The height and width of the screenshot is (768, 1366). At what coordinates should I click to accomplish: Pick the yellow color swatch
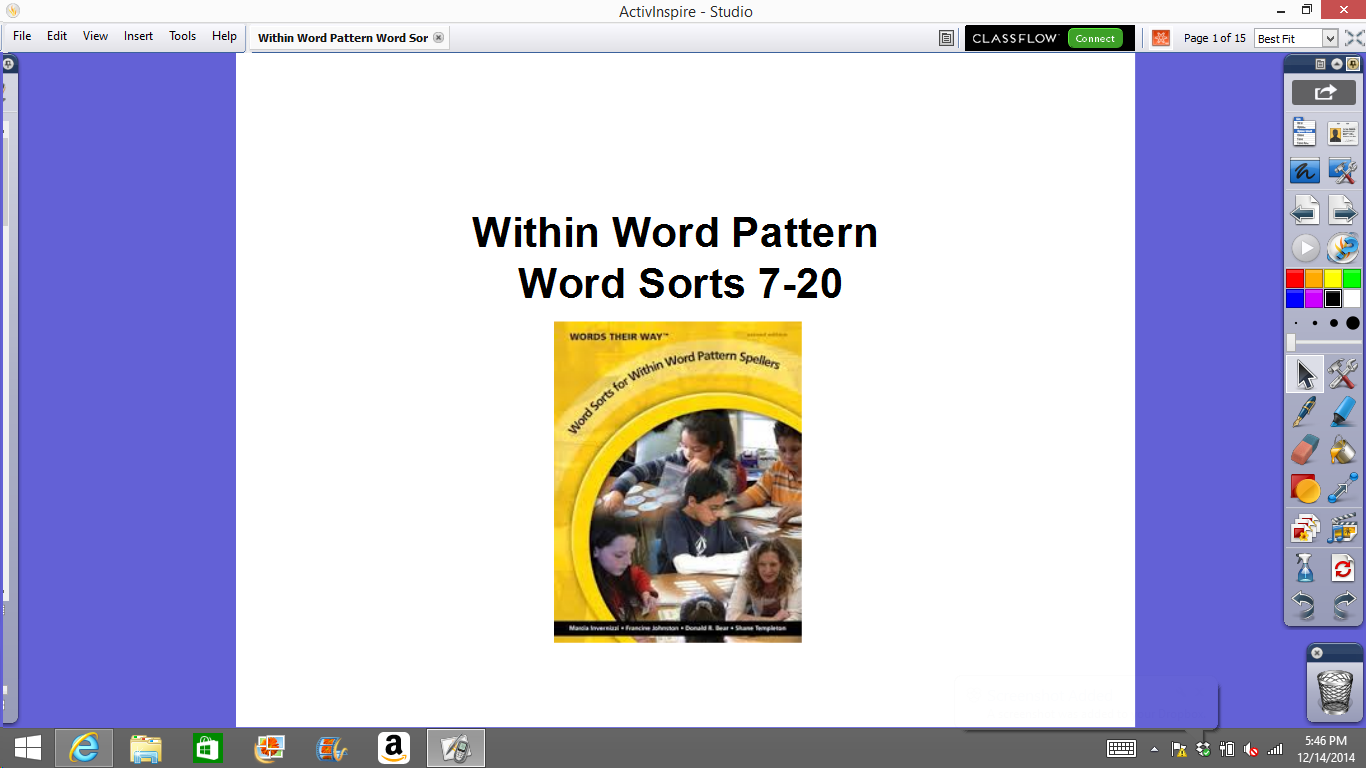point(1333,279)
